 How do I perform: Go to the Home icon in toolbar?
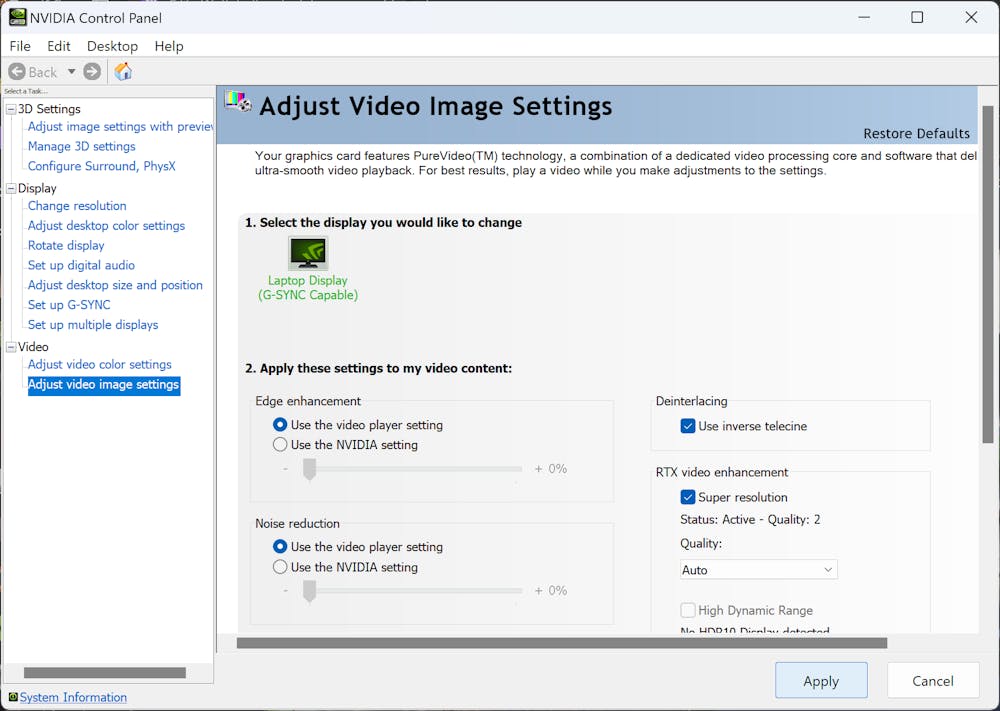[123, 71]
